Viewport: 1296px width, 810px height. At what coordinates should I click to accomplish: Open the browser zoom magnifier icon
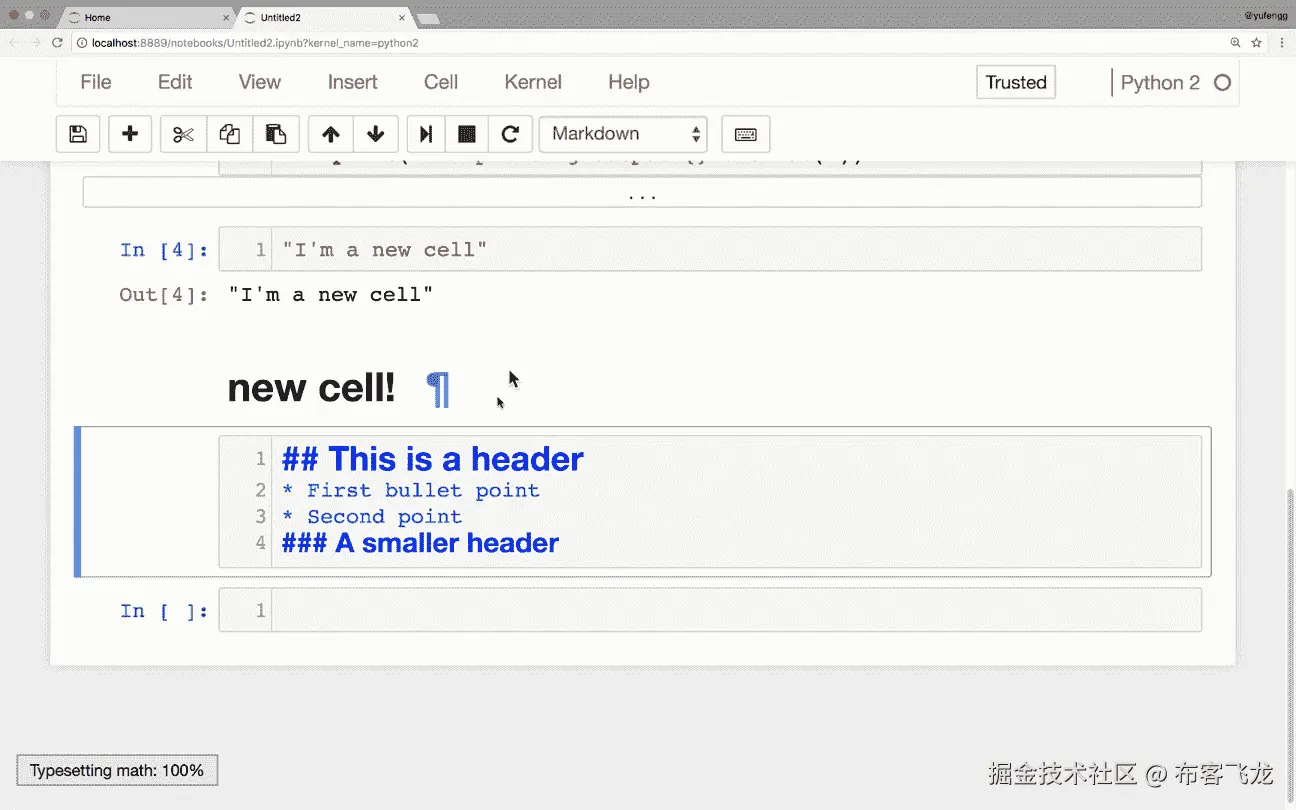click(x=1236, y=43)
